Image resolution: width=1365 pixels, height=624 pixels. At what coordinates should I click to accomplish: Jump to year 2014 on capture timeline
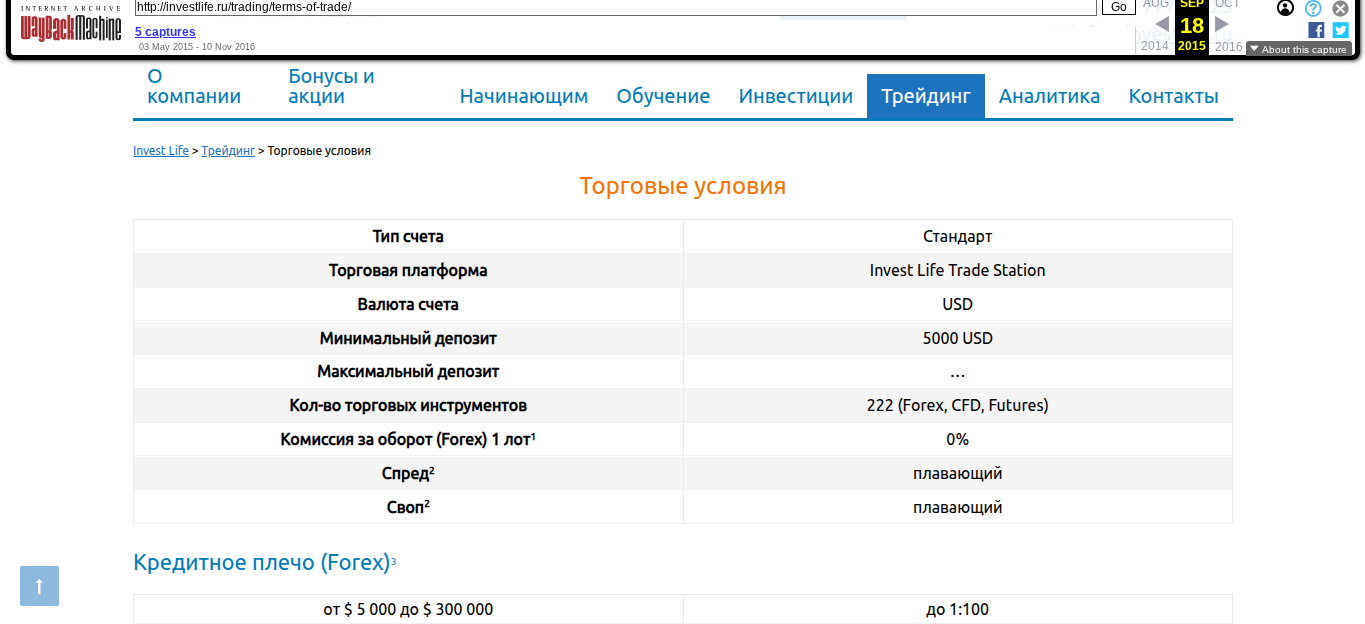tap(1155, 46)
